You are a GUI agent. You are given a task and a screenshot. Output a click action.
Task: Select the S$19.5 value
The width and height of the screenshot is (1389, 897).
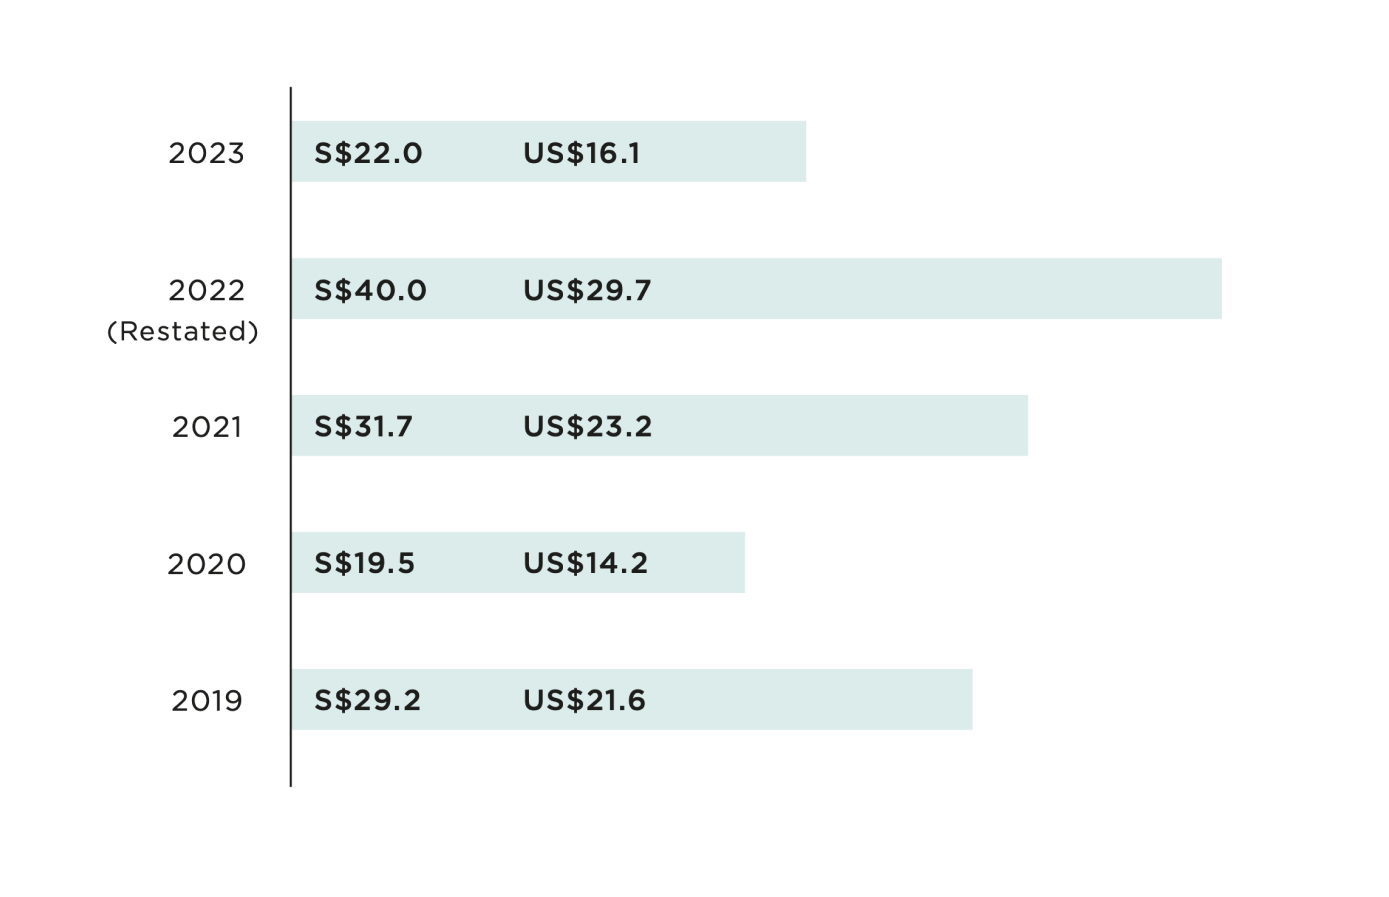click(x=364, y=564)
